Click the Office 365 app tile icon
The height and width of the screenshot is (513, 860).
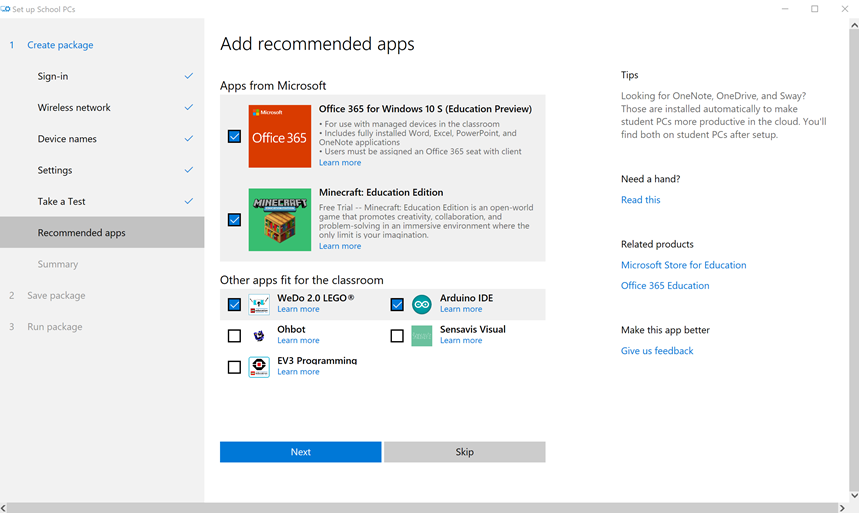pyautogui.click(x=280, y=136)
